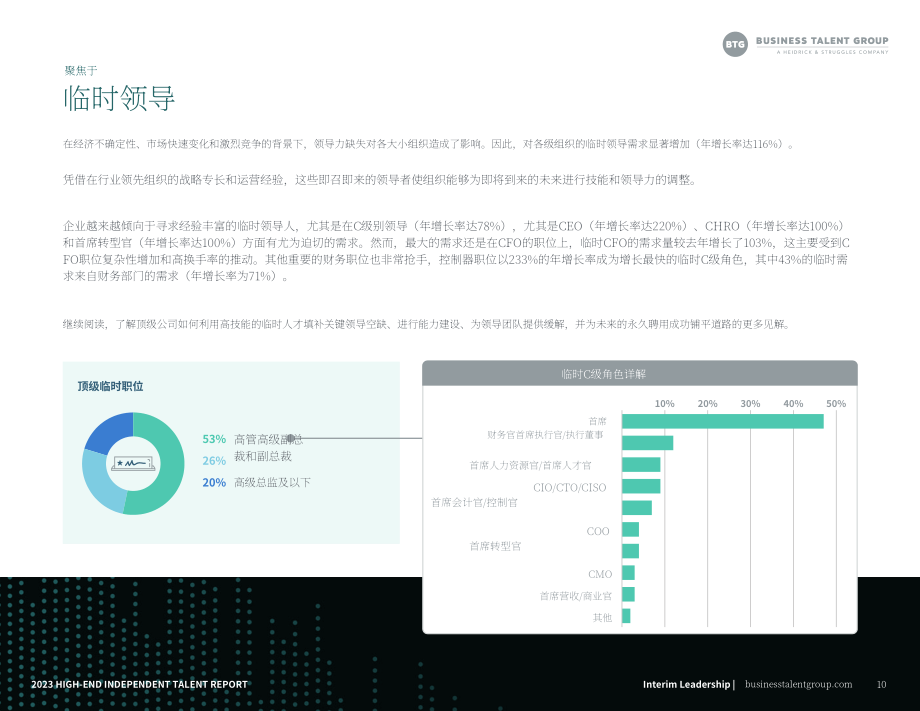Click the COO bar
This screenshot has height=711, width=920.
tap(631, 530)
